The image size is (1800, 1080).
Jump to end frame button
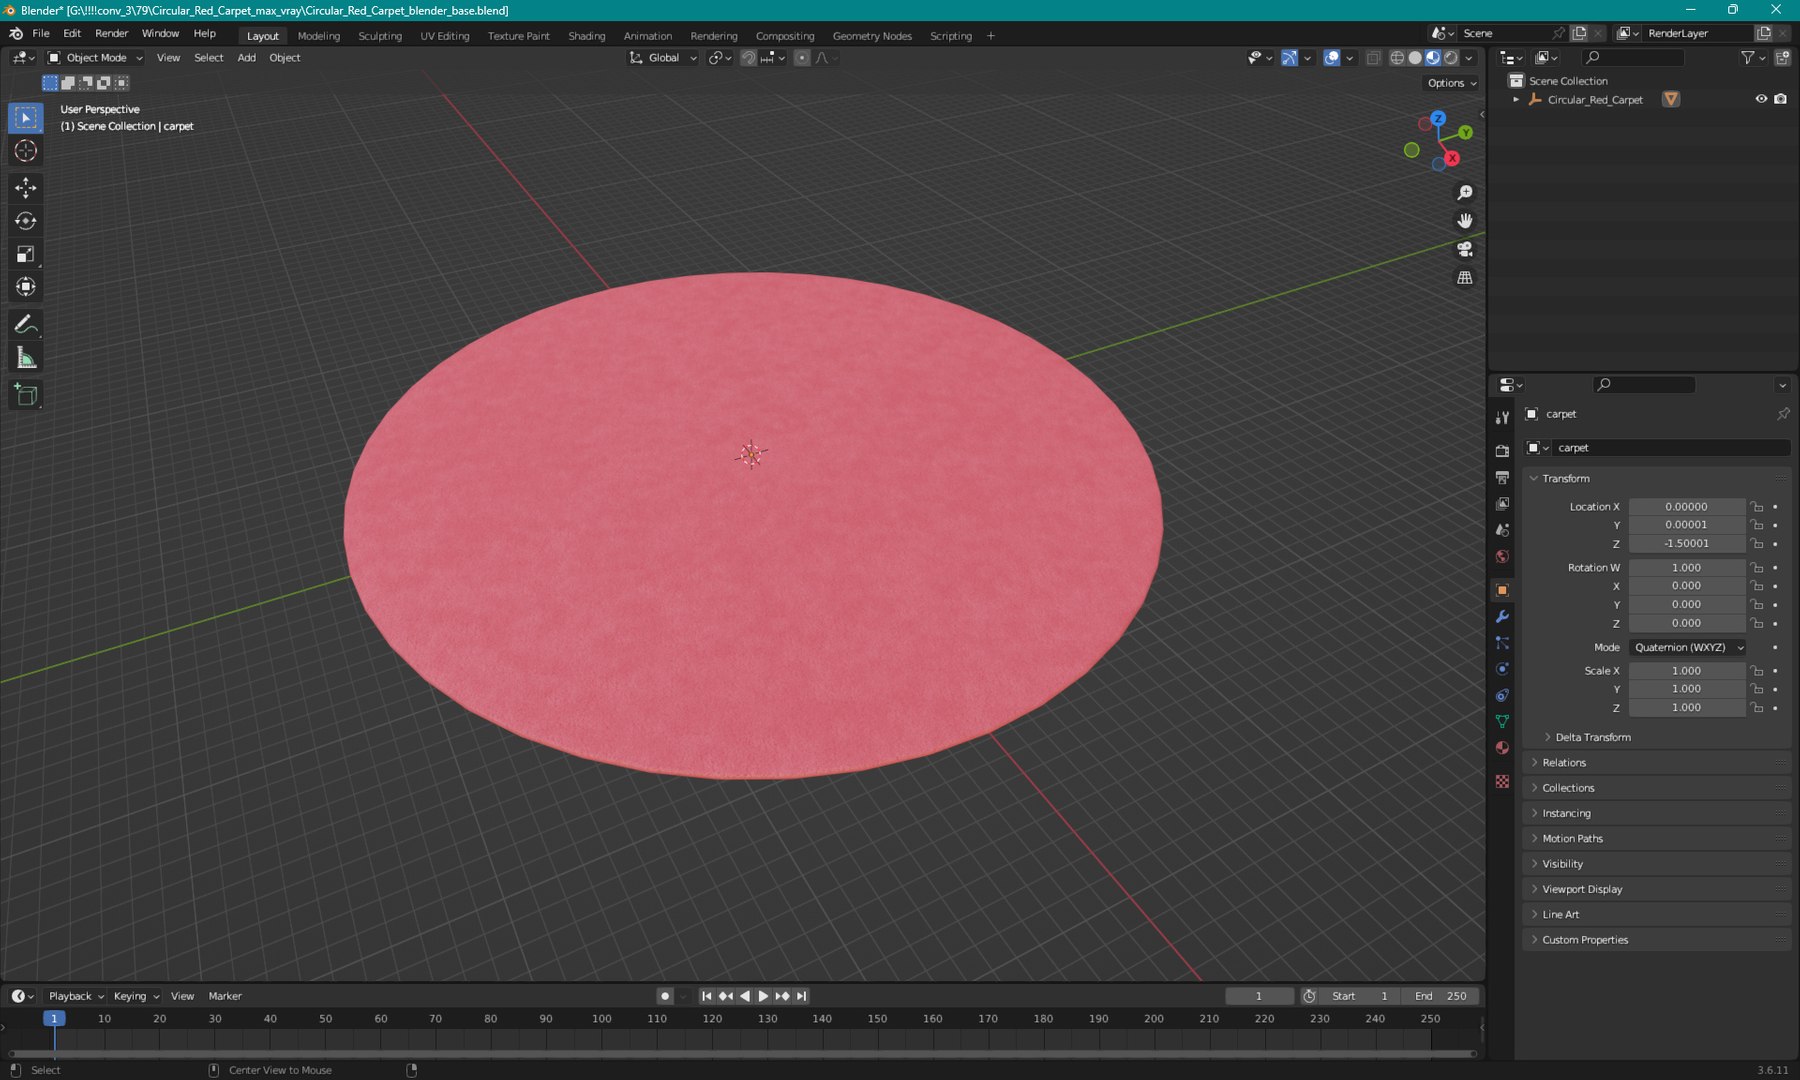click(801, 996)
